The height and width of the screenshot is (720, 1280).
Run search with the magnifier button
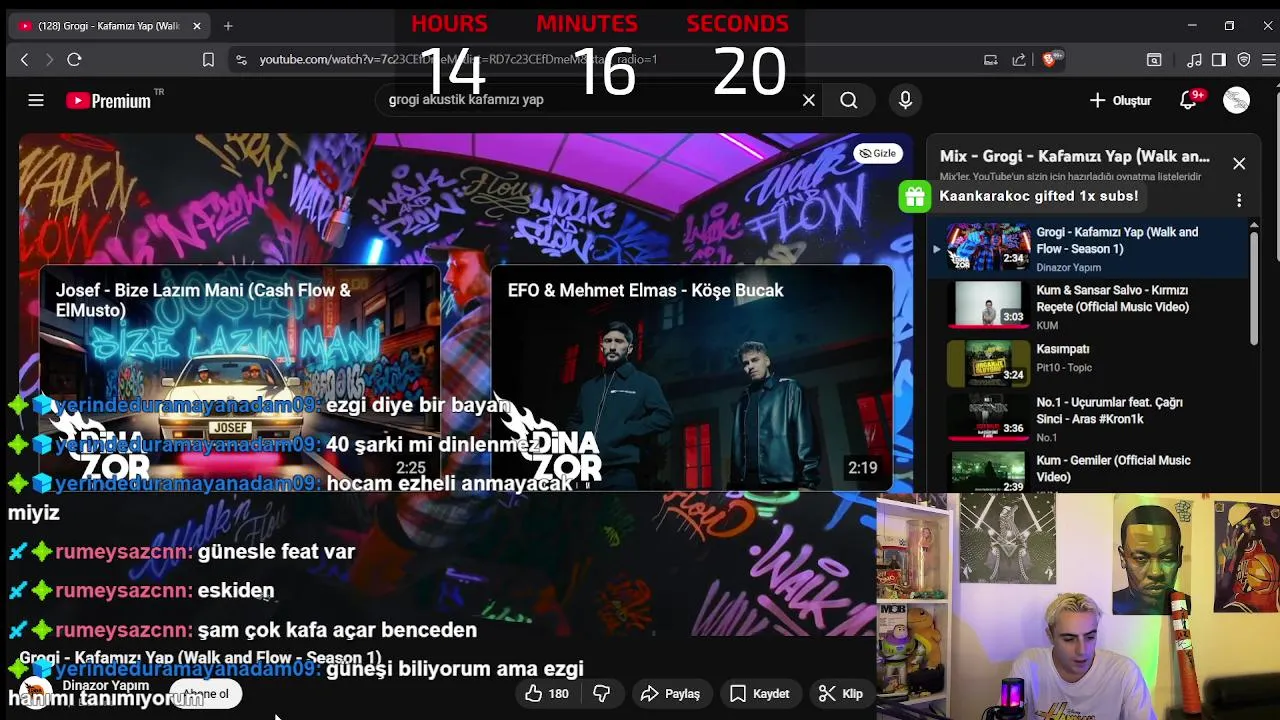pos(849,100)
